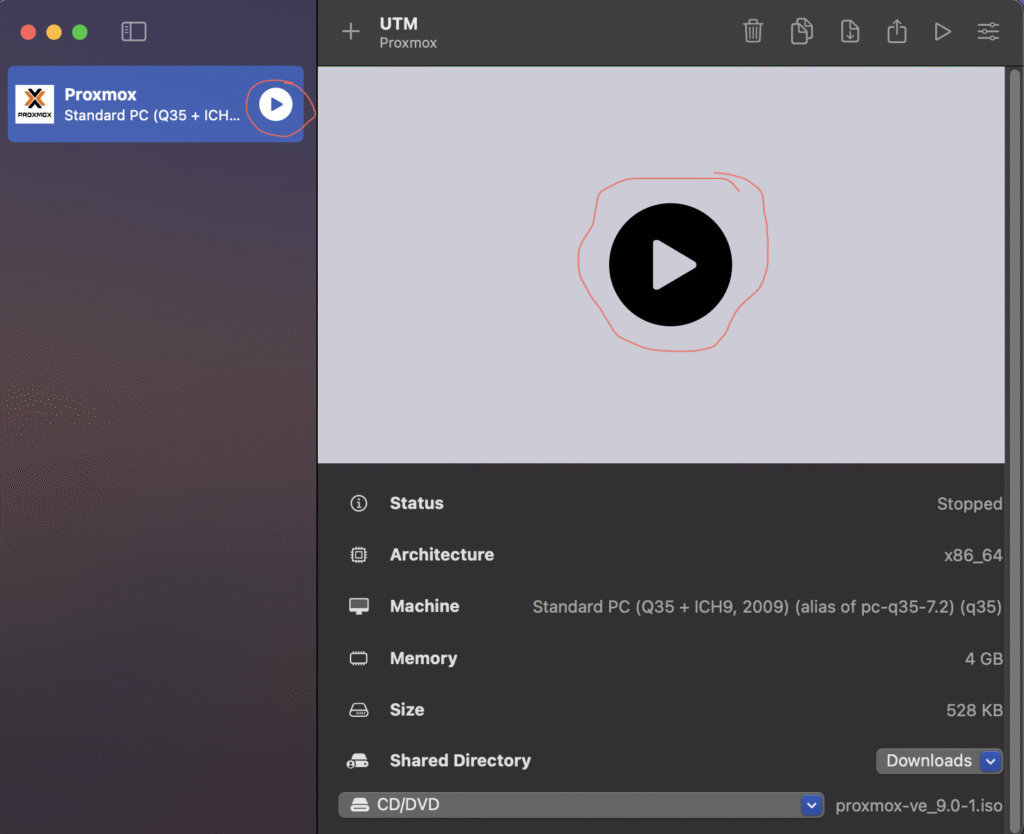This screenshot has width=1024, height=834.
Task: Open VM settings with the sliders icon
Action: (988, 32)
